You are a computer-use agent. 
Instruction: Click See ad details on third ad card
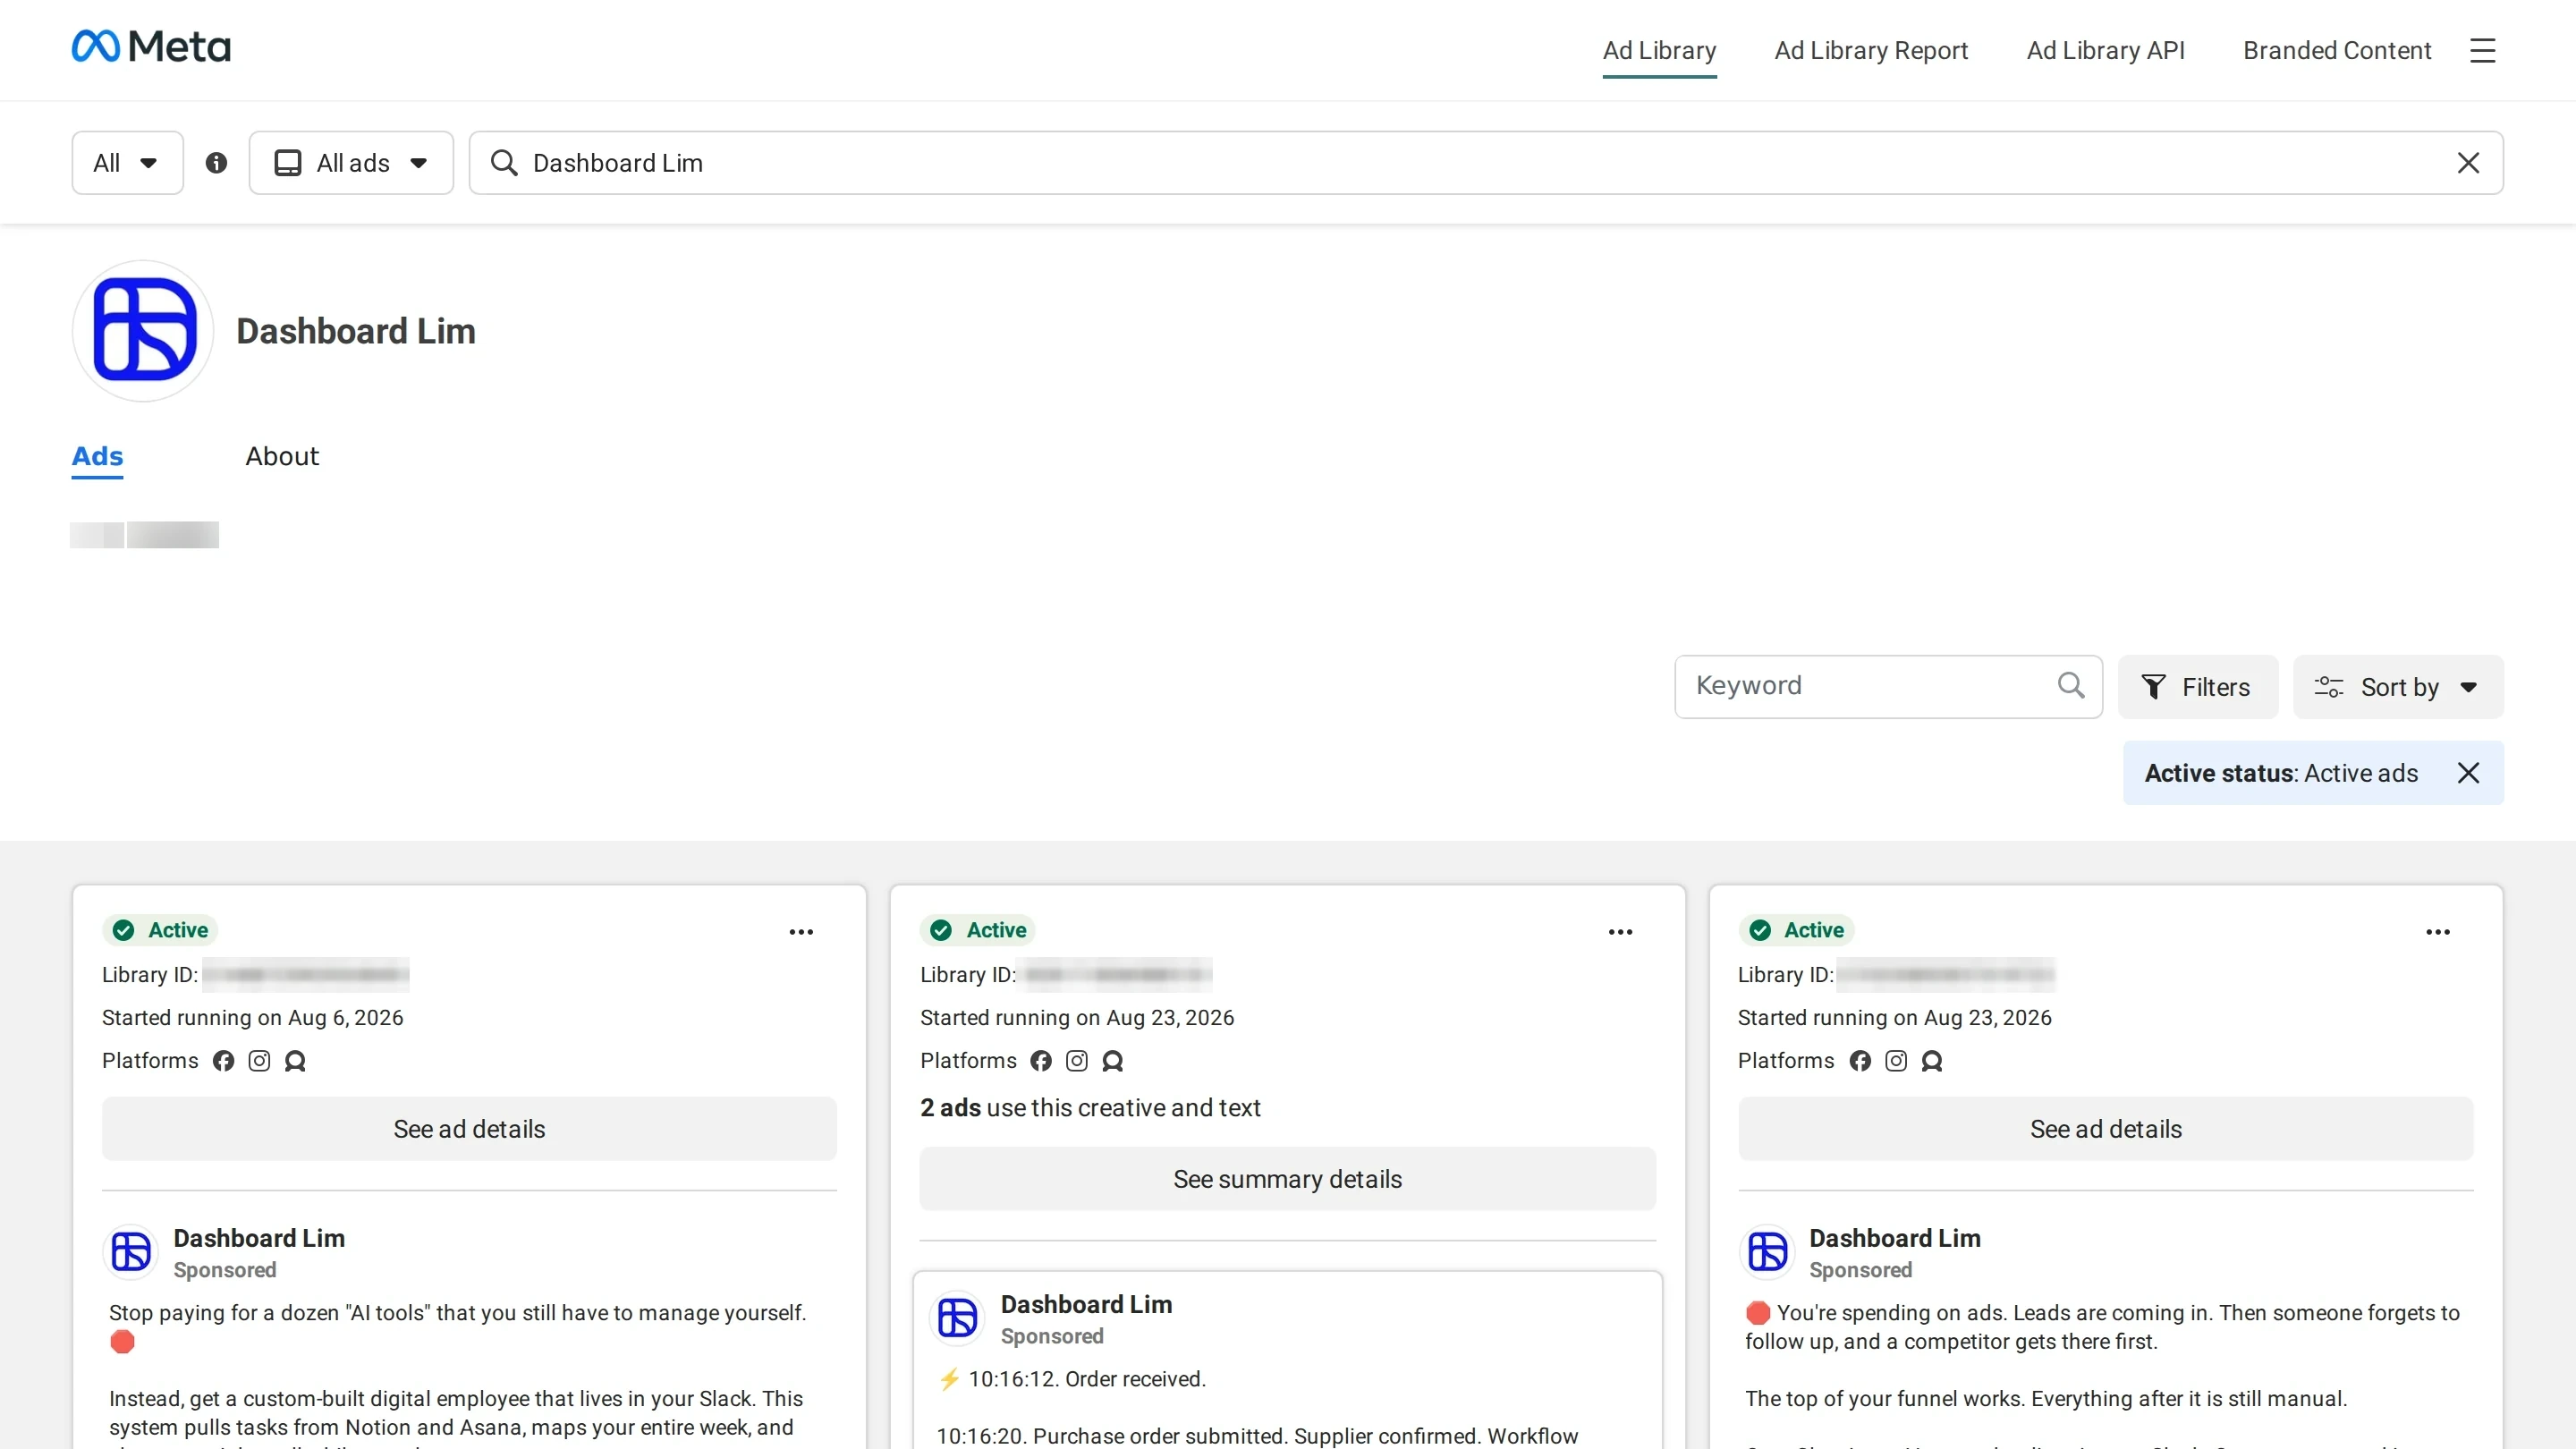(x=2106, y=1129)
